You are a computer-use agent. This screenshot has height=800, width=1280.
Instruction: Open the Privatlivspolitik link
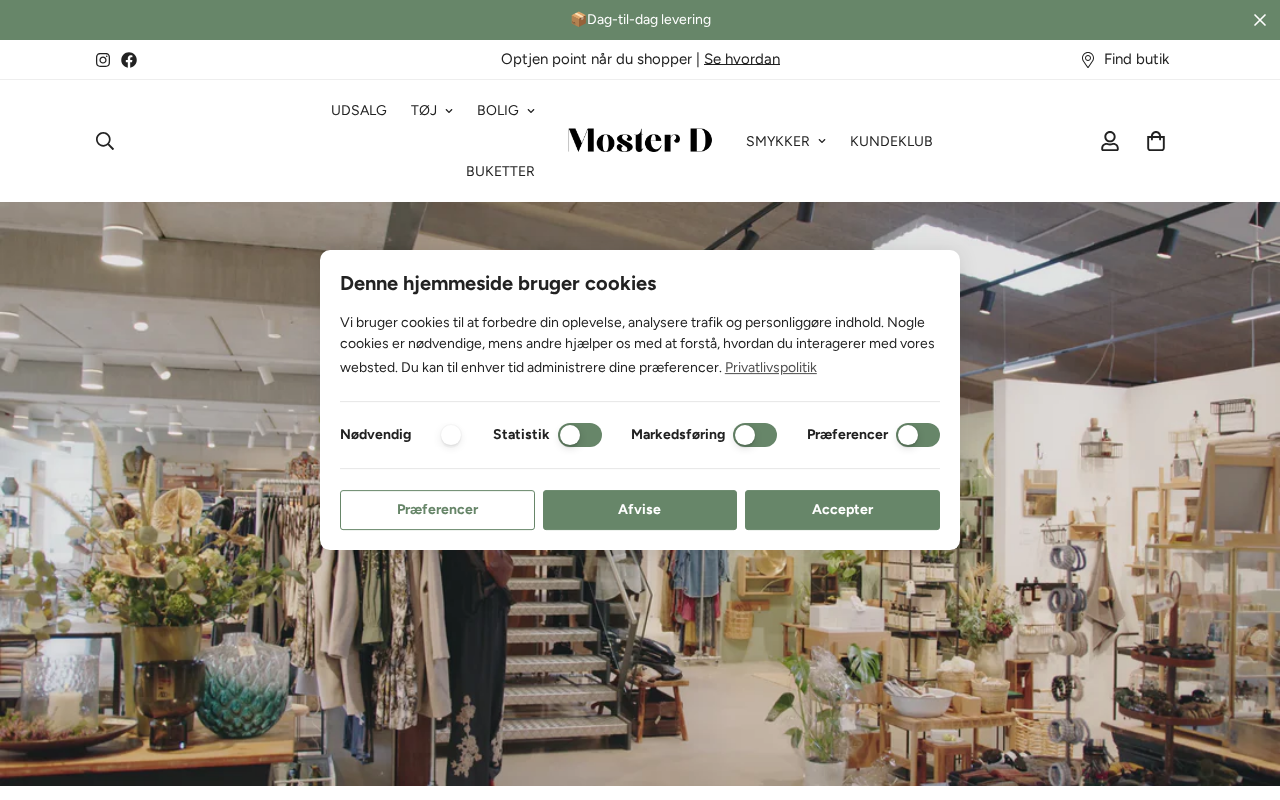point(771,367)
